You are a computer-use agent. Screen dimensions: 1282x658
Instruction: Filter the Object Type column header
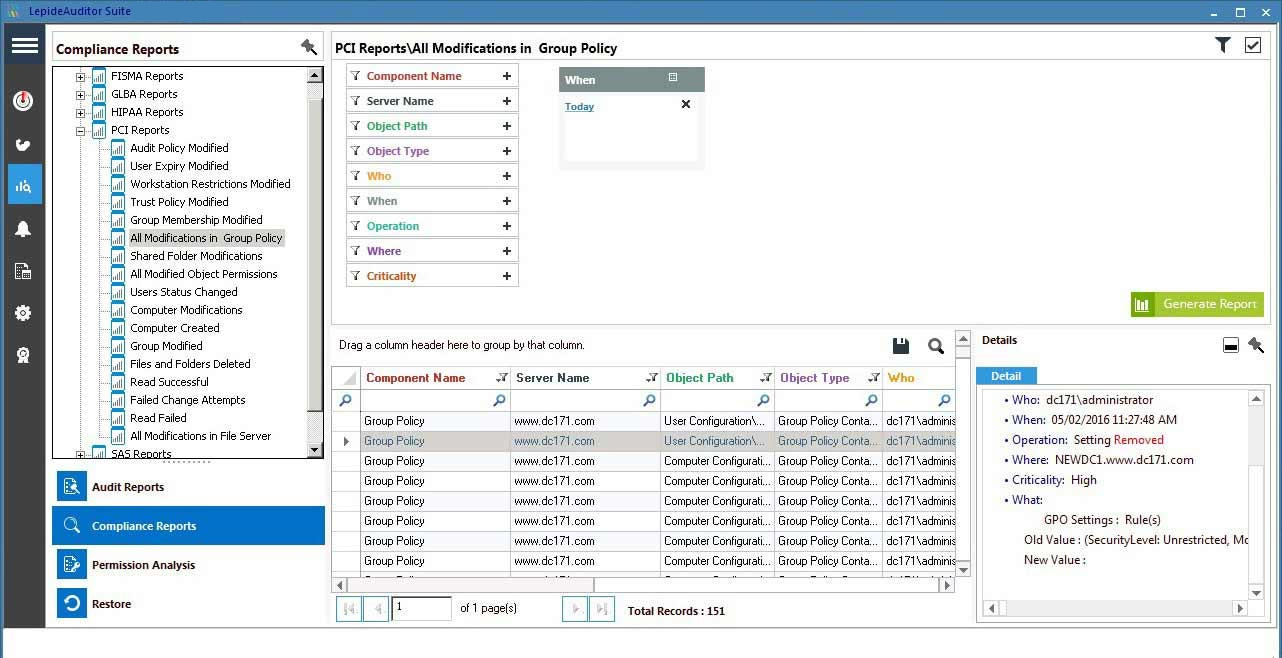point(874,378)
